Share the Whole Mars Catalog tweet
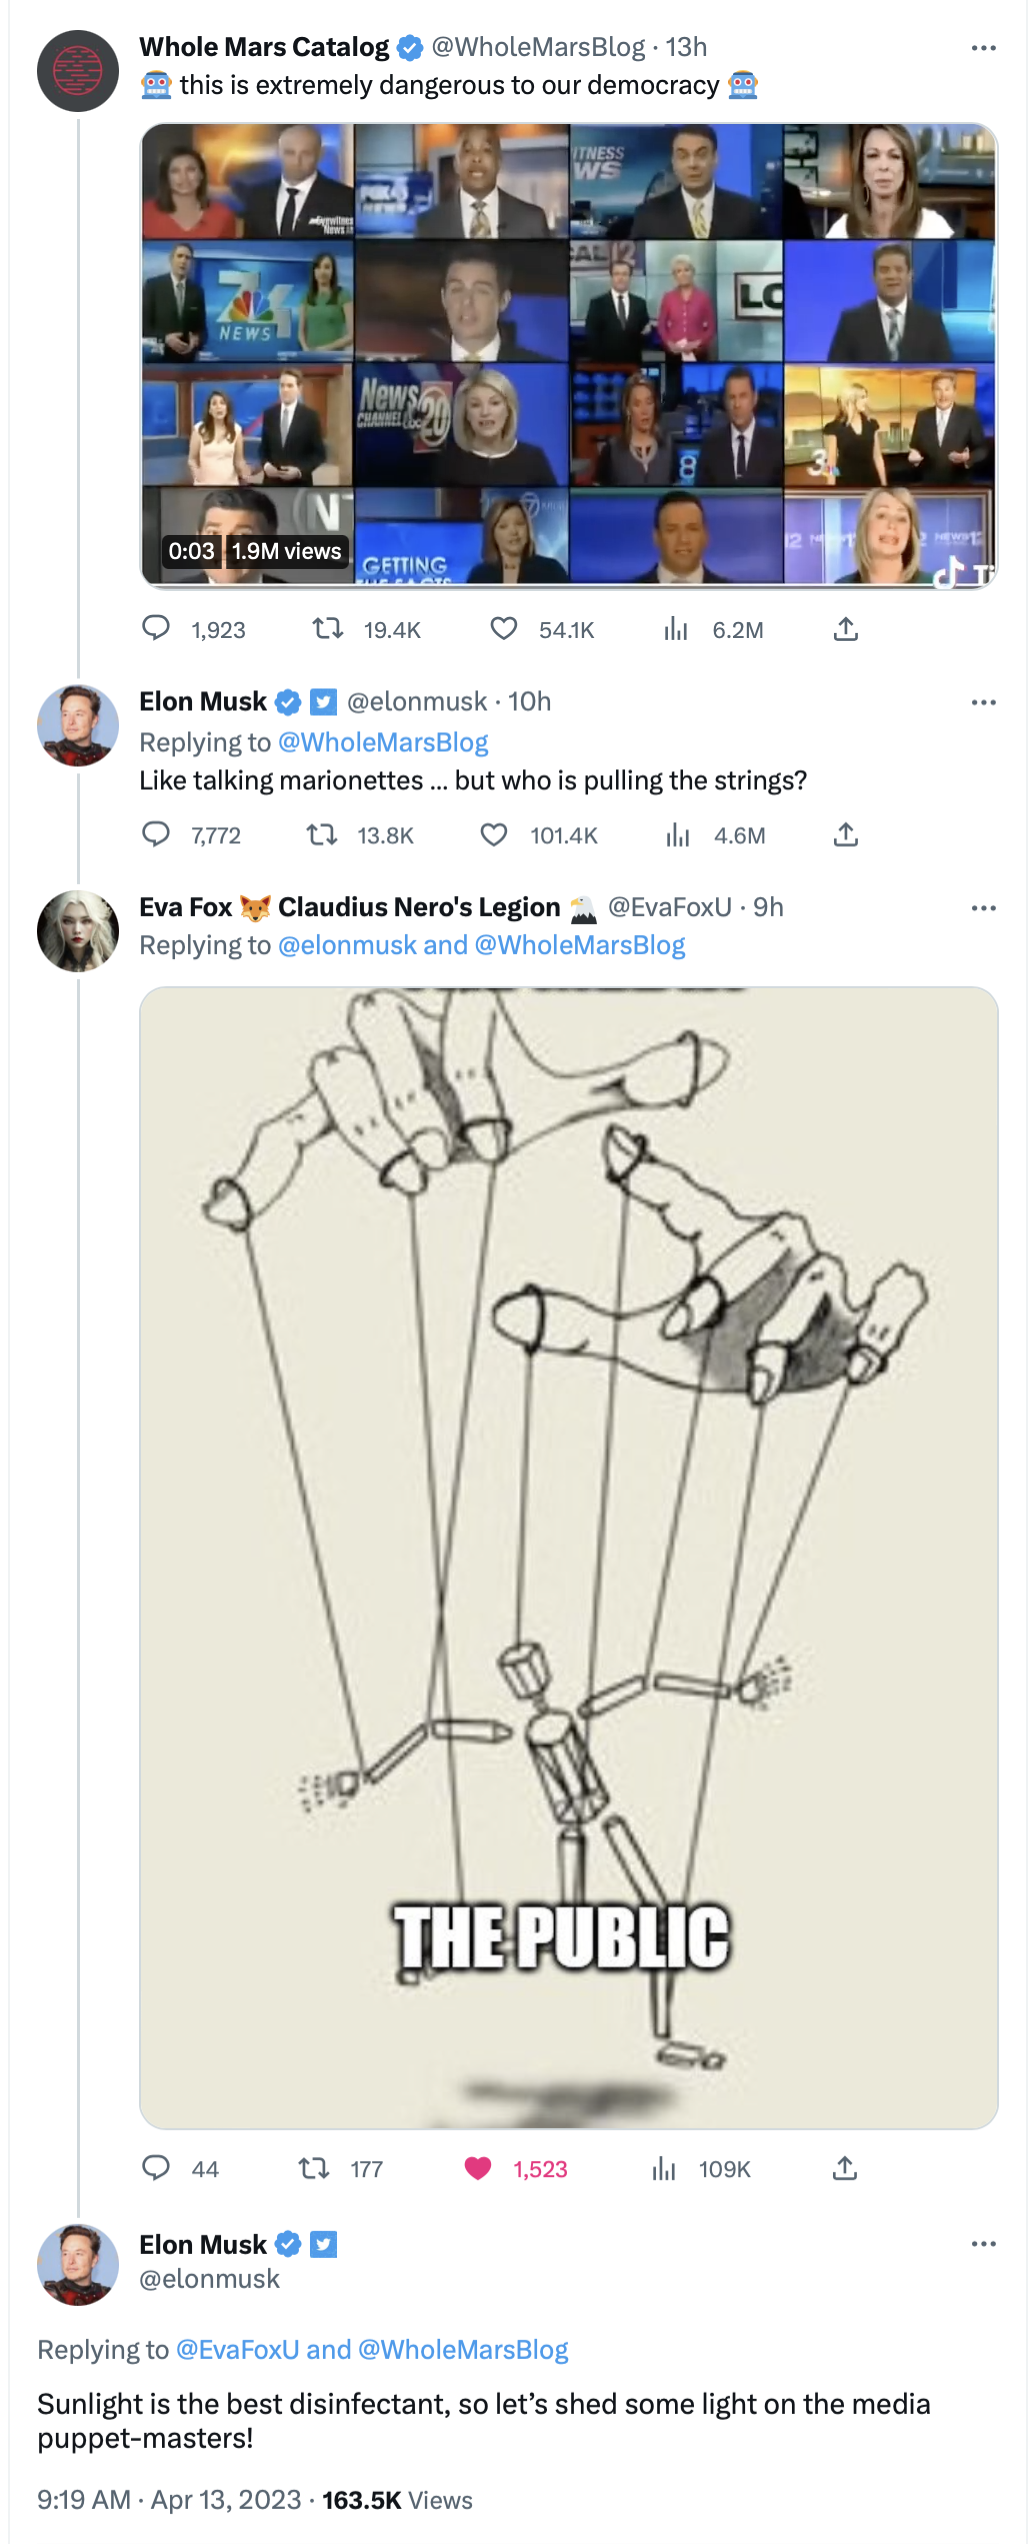 click(846, 629)
